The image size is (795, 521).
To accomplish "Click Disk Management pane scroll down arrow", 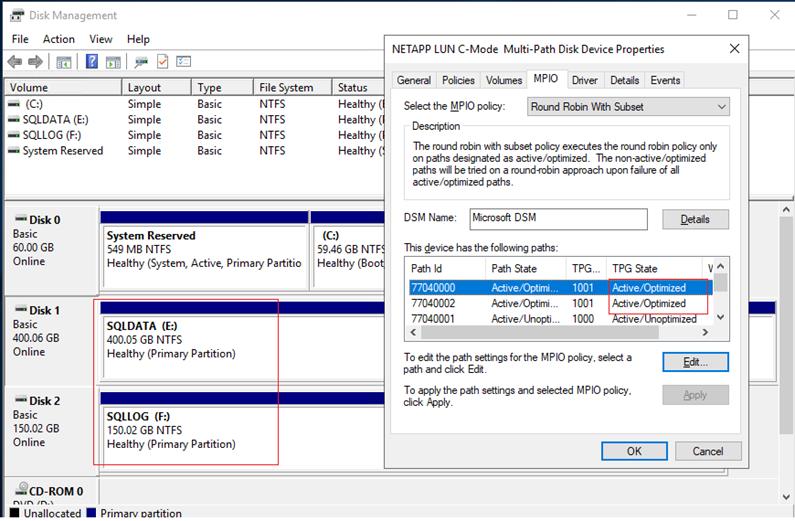I will 786,497.
